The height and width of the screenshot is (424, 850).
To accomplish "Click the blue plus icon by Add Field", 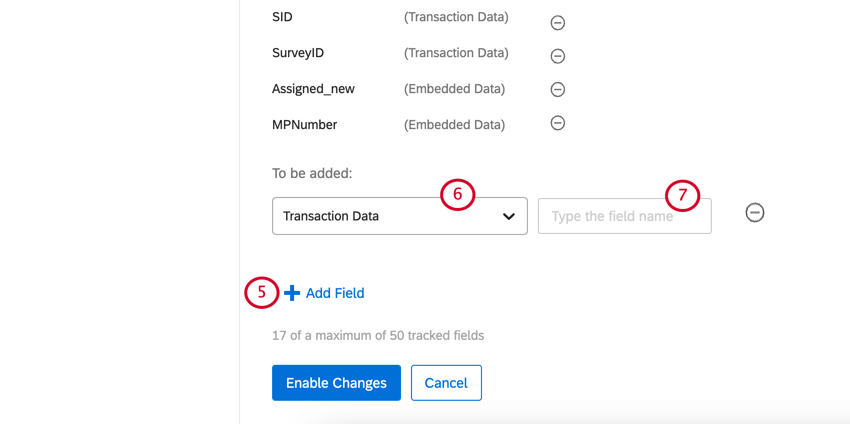I will [x=292, y=293].
